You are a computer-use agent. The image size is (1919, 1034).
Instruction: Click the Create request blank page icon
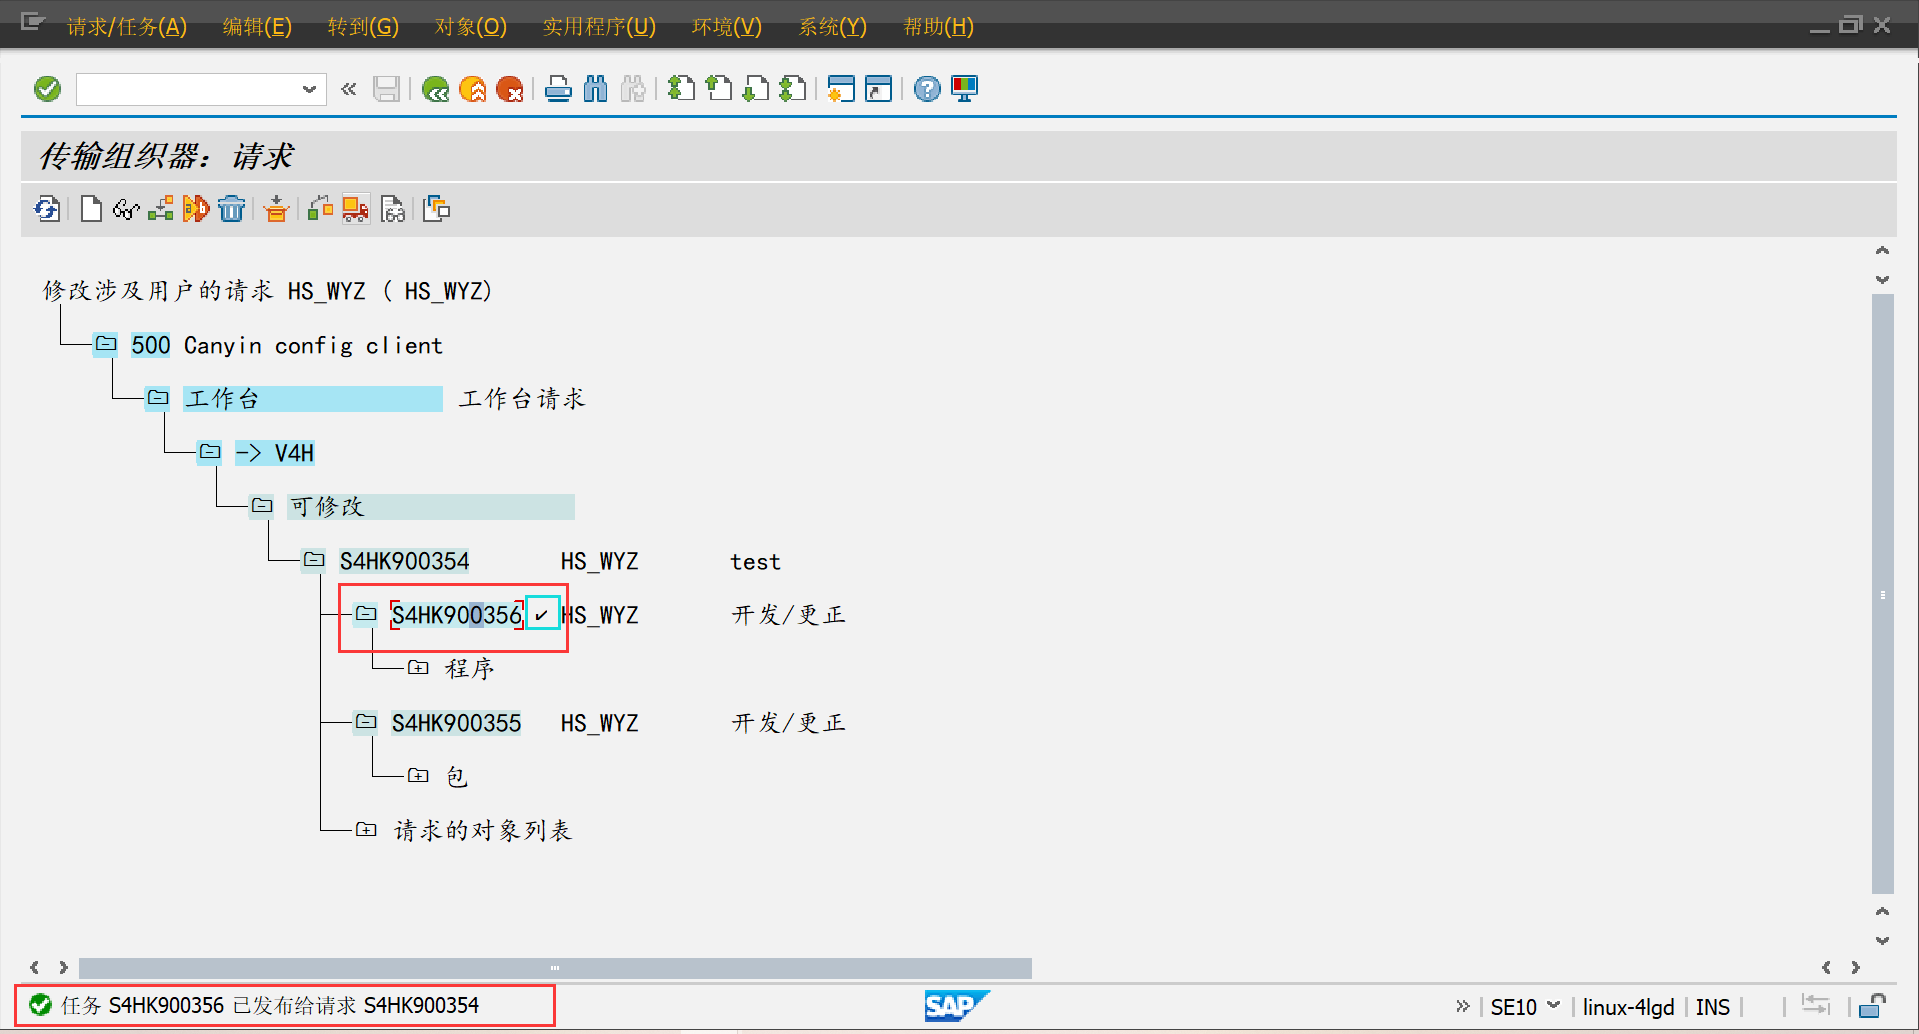91,209
